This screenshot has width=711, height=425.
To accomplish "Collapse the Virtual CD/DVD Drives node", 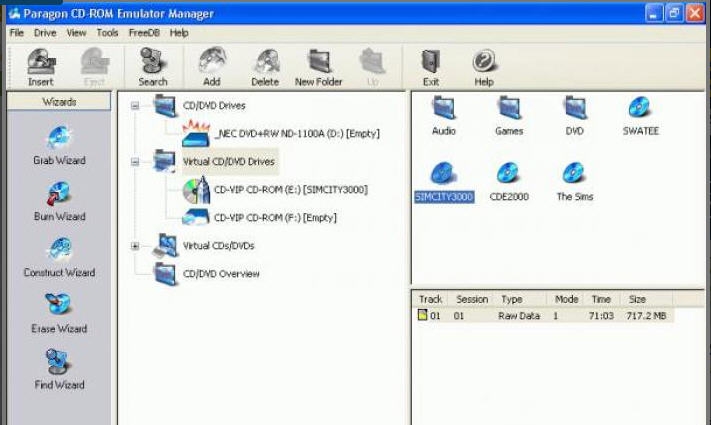I will pos(135,161).
